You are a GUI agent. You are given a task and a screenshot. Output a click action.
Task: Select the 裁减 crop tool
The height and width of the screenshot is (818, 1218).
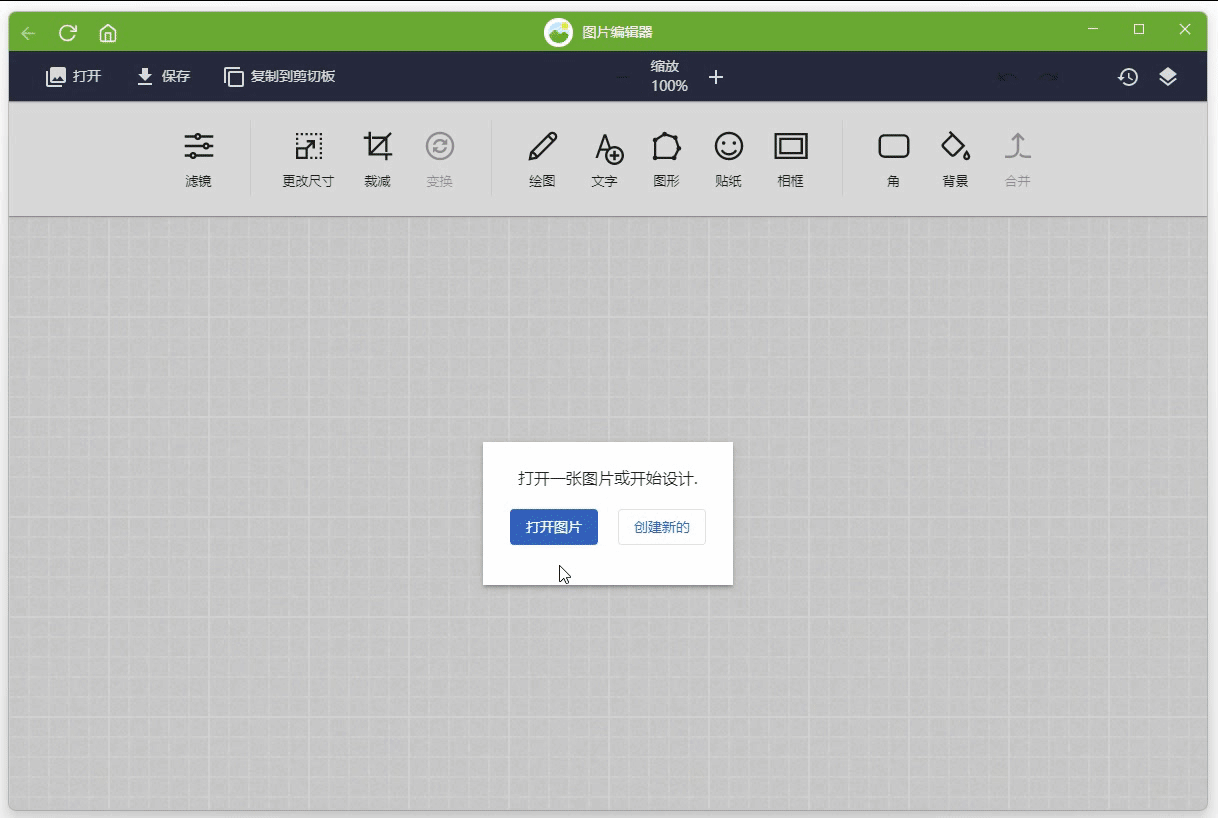click(378, 158)
